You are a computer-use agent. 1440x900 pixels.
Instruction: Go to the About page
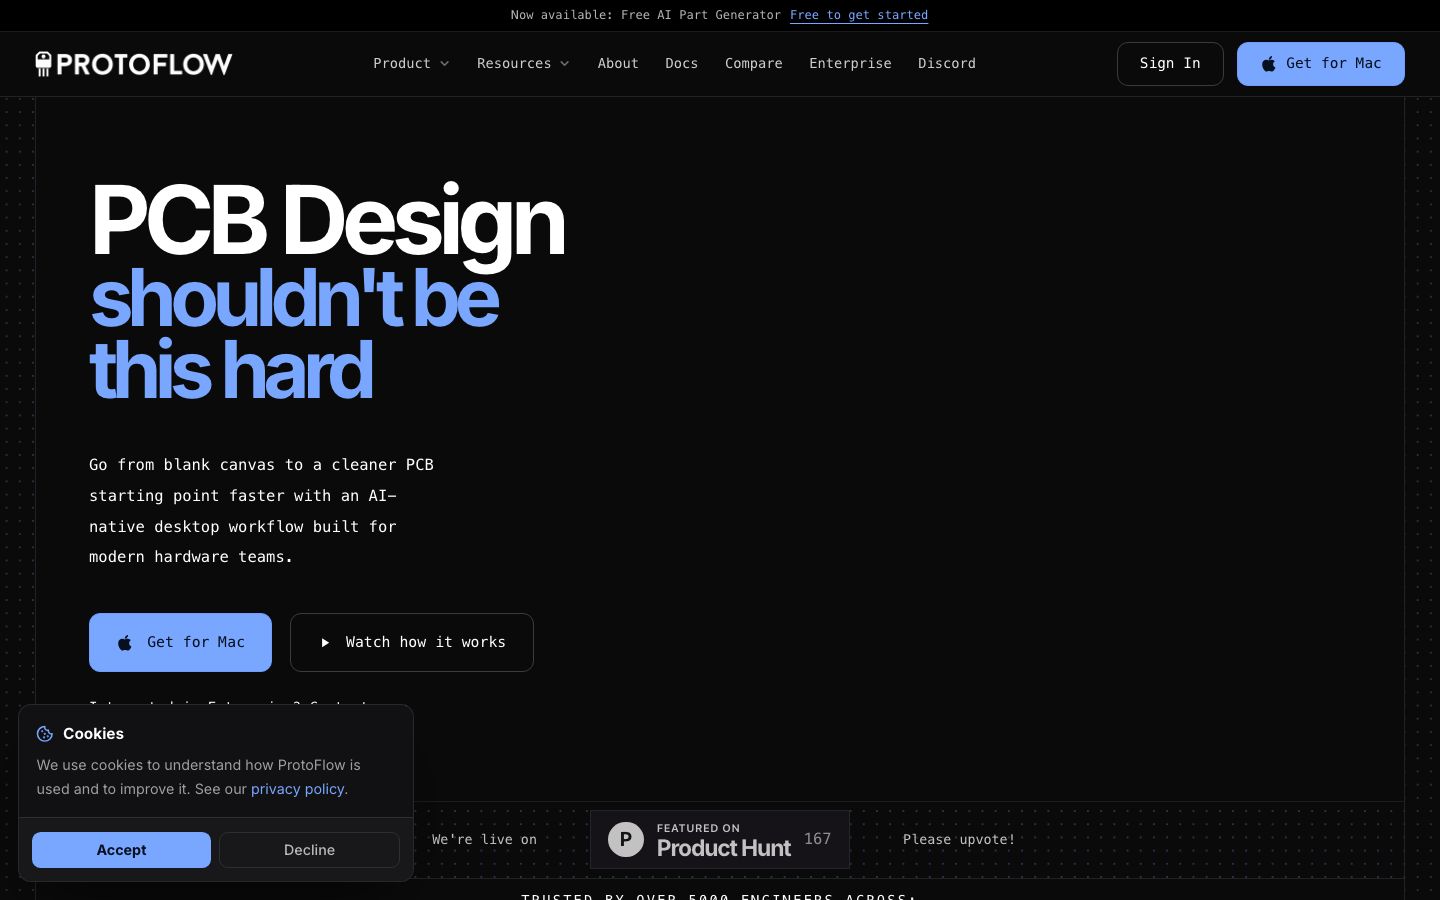pyautogui.click(x=618, y=63)
